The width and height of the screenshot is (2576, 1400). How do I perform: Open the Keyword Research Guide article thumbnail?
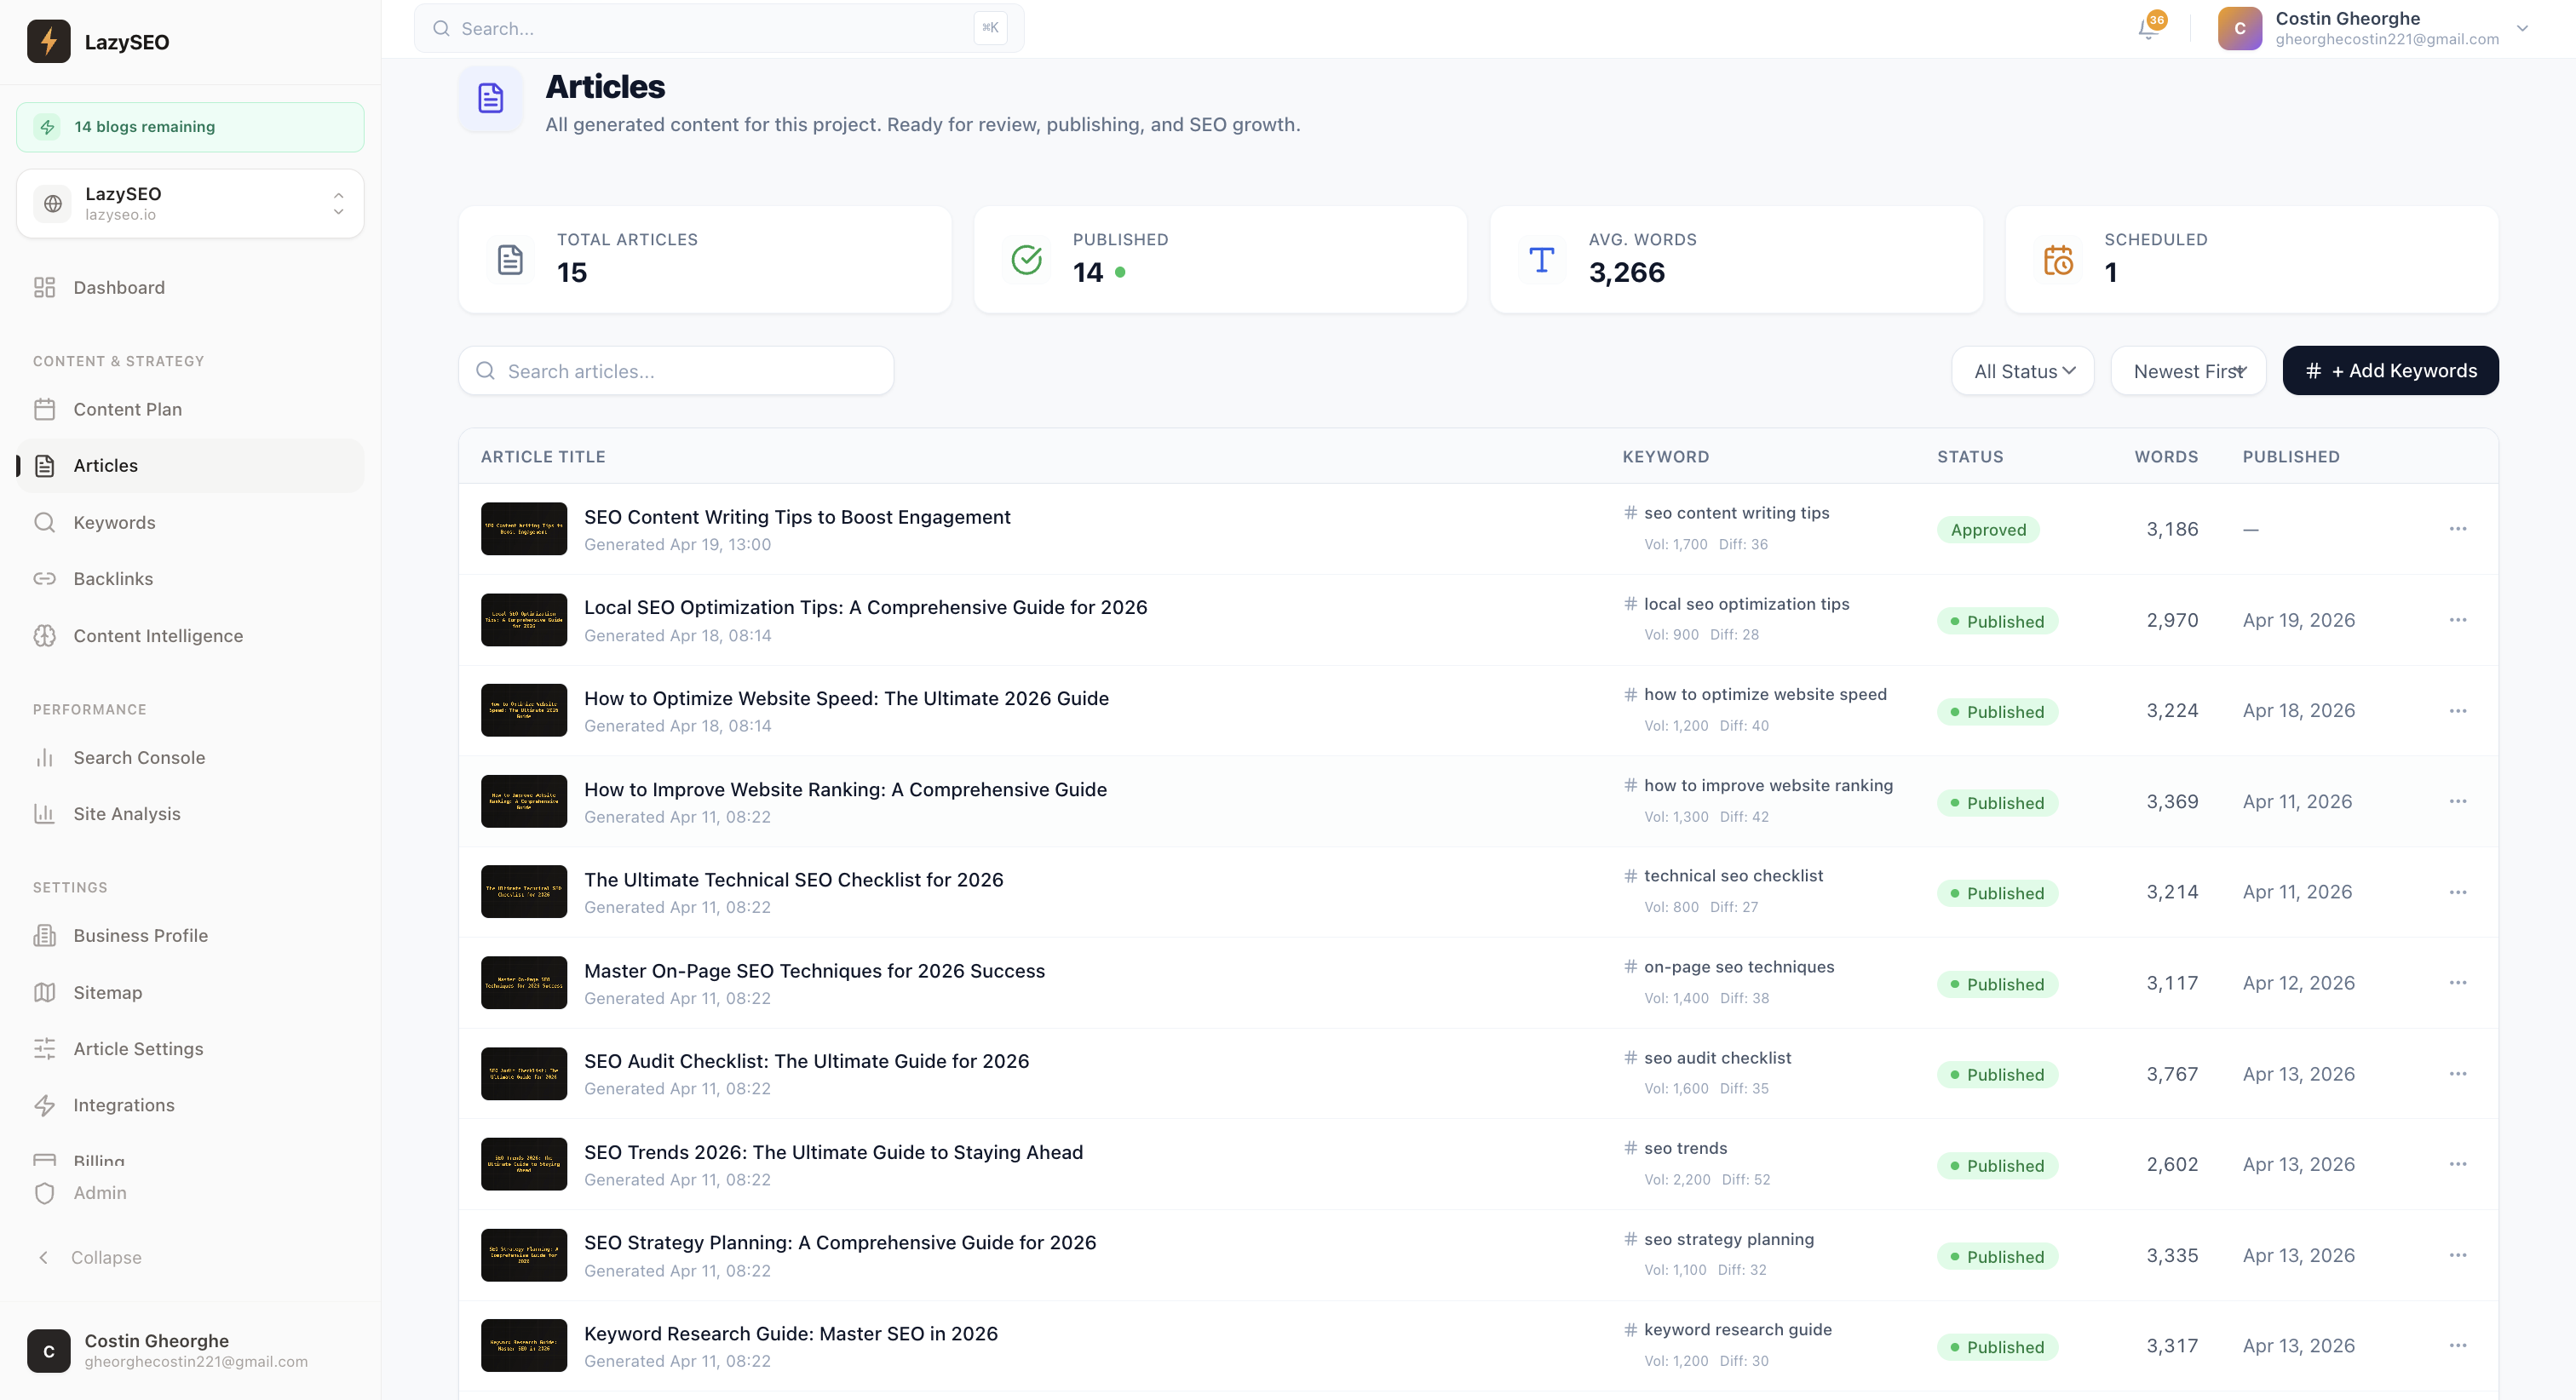pos(523,1345)
